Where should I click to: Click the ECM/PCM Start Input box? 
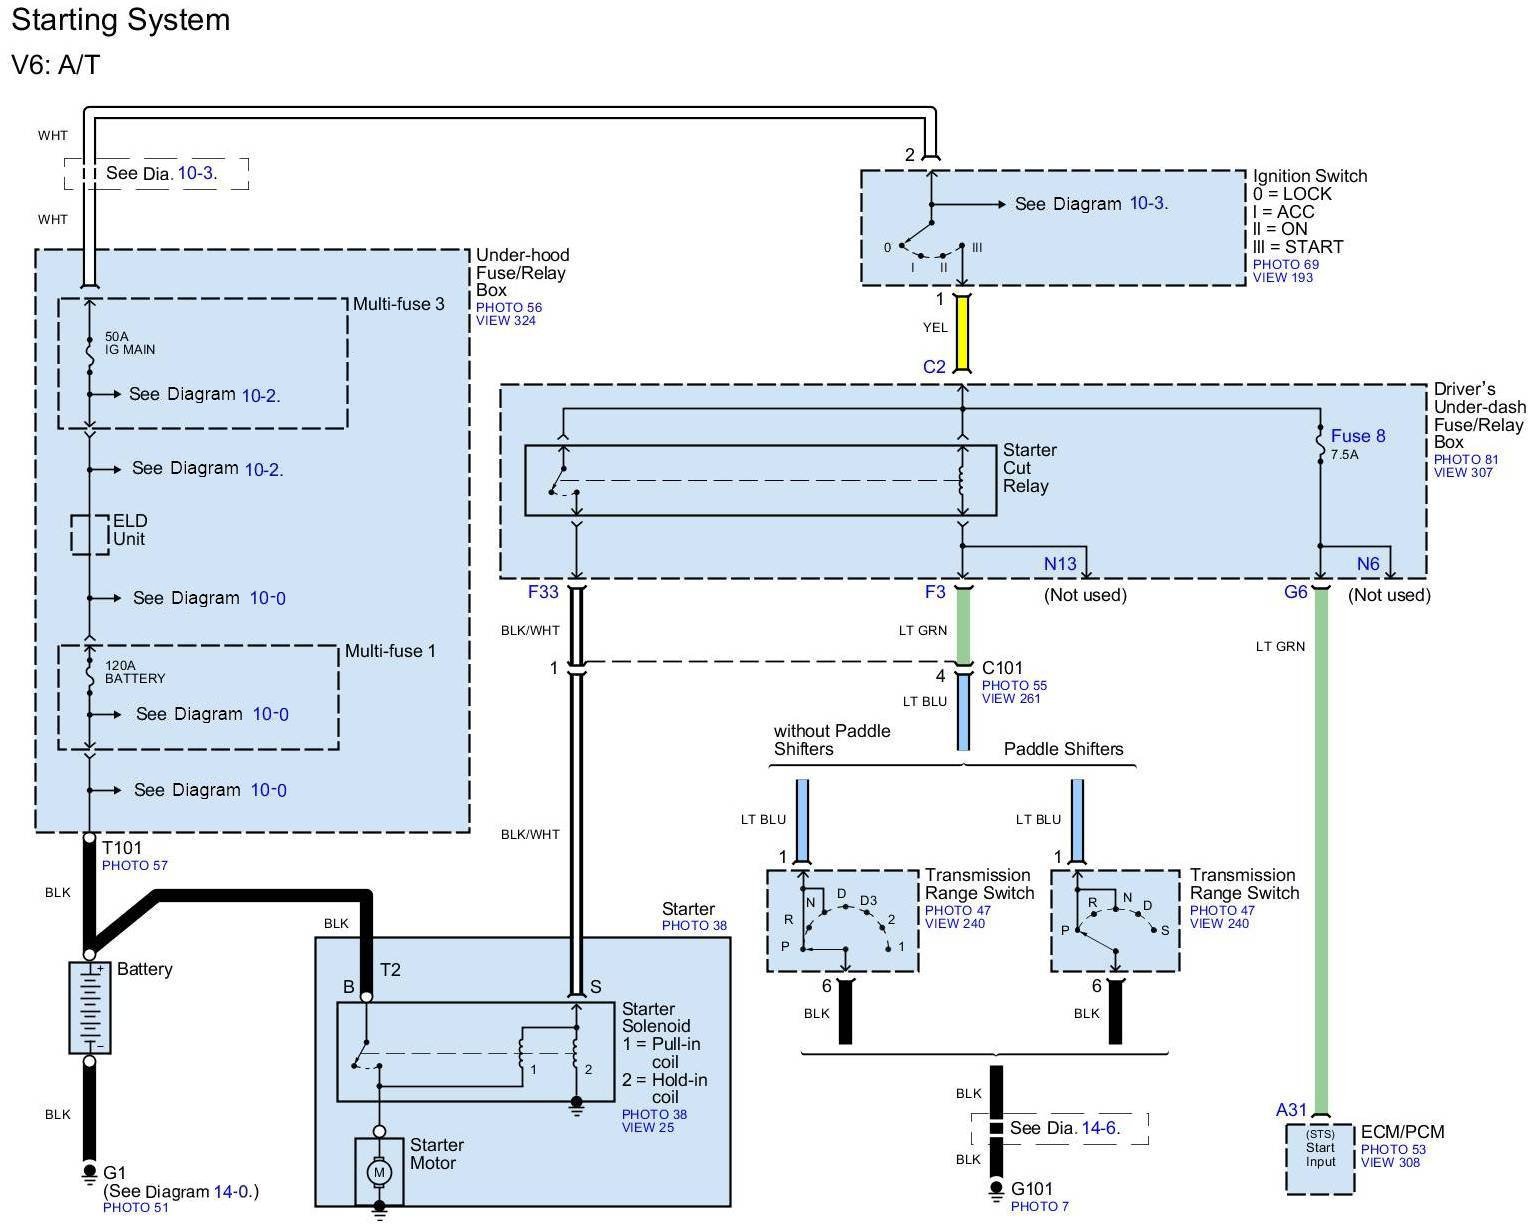click(1320, 1158)
